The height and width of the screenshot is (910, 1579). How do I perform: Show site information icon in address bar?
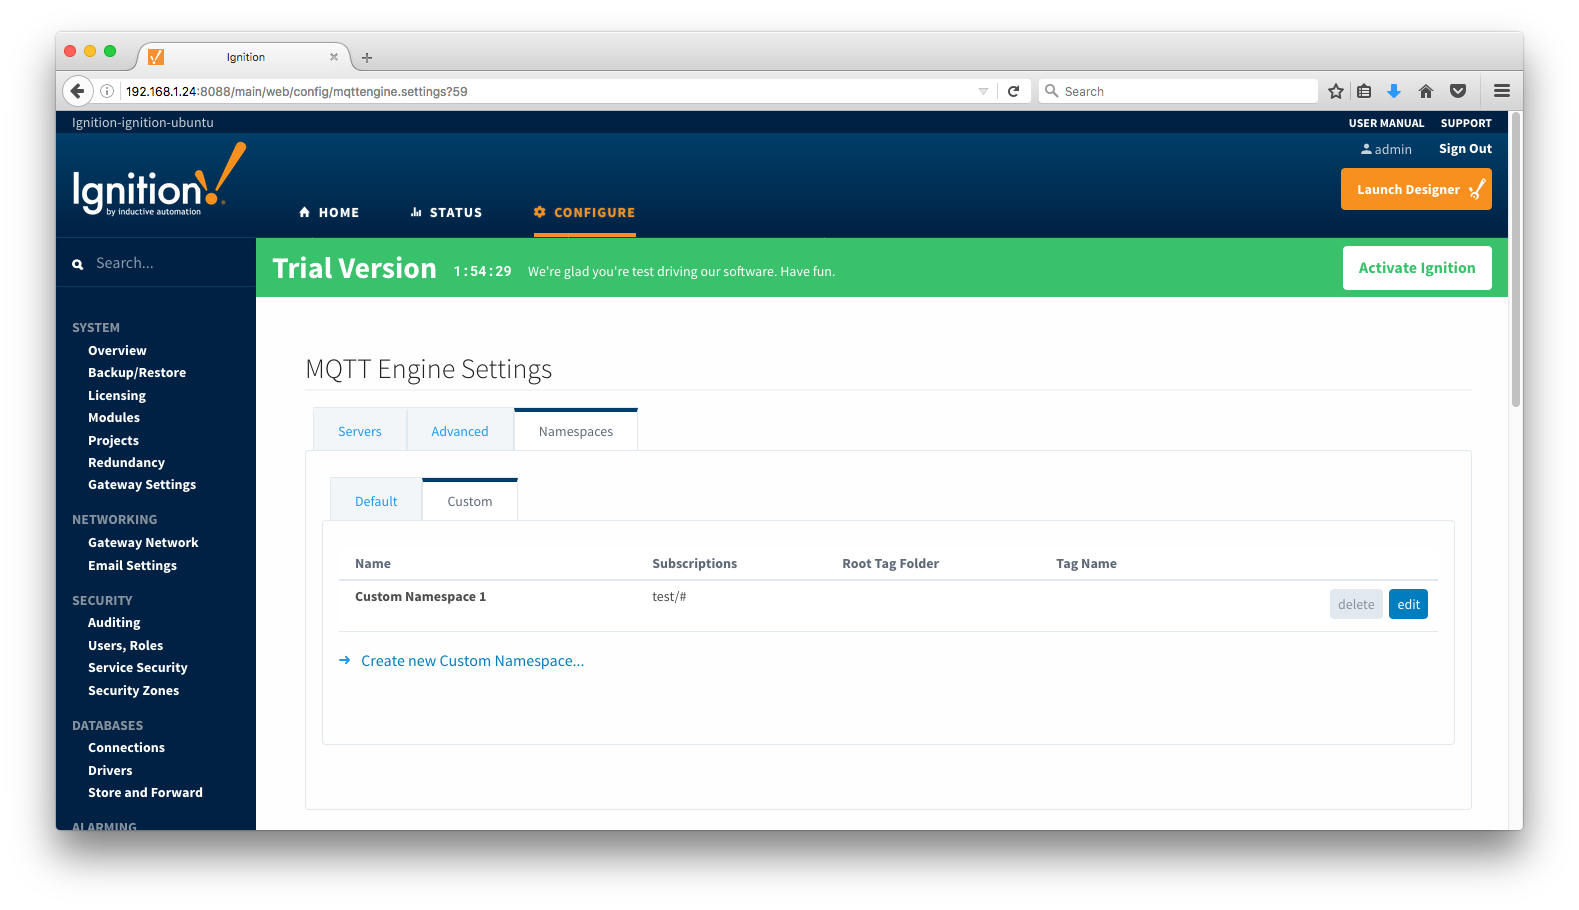(x=107, y=91)
